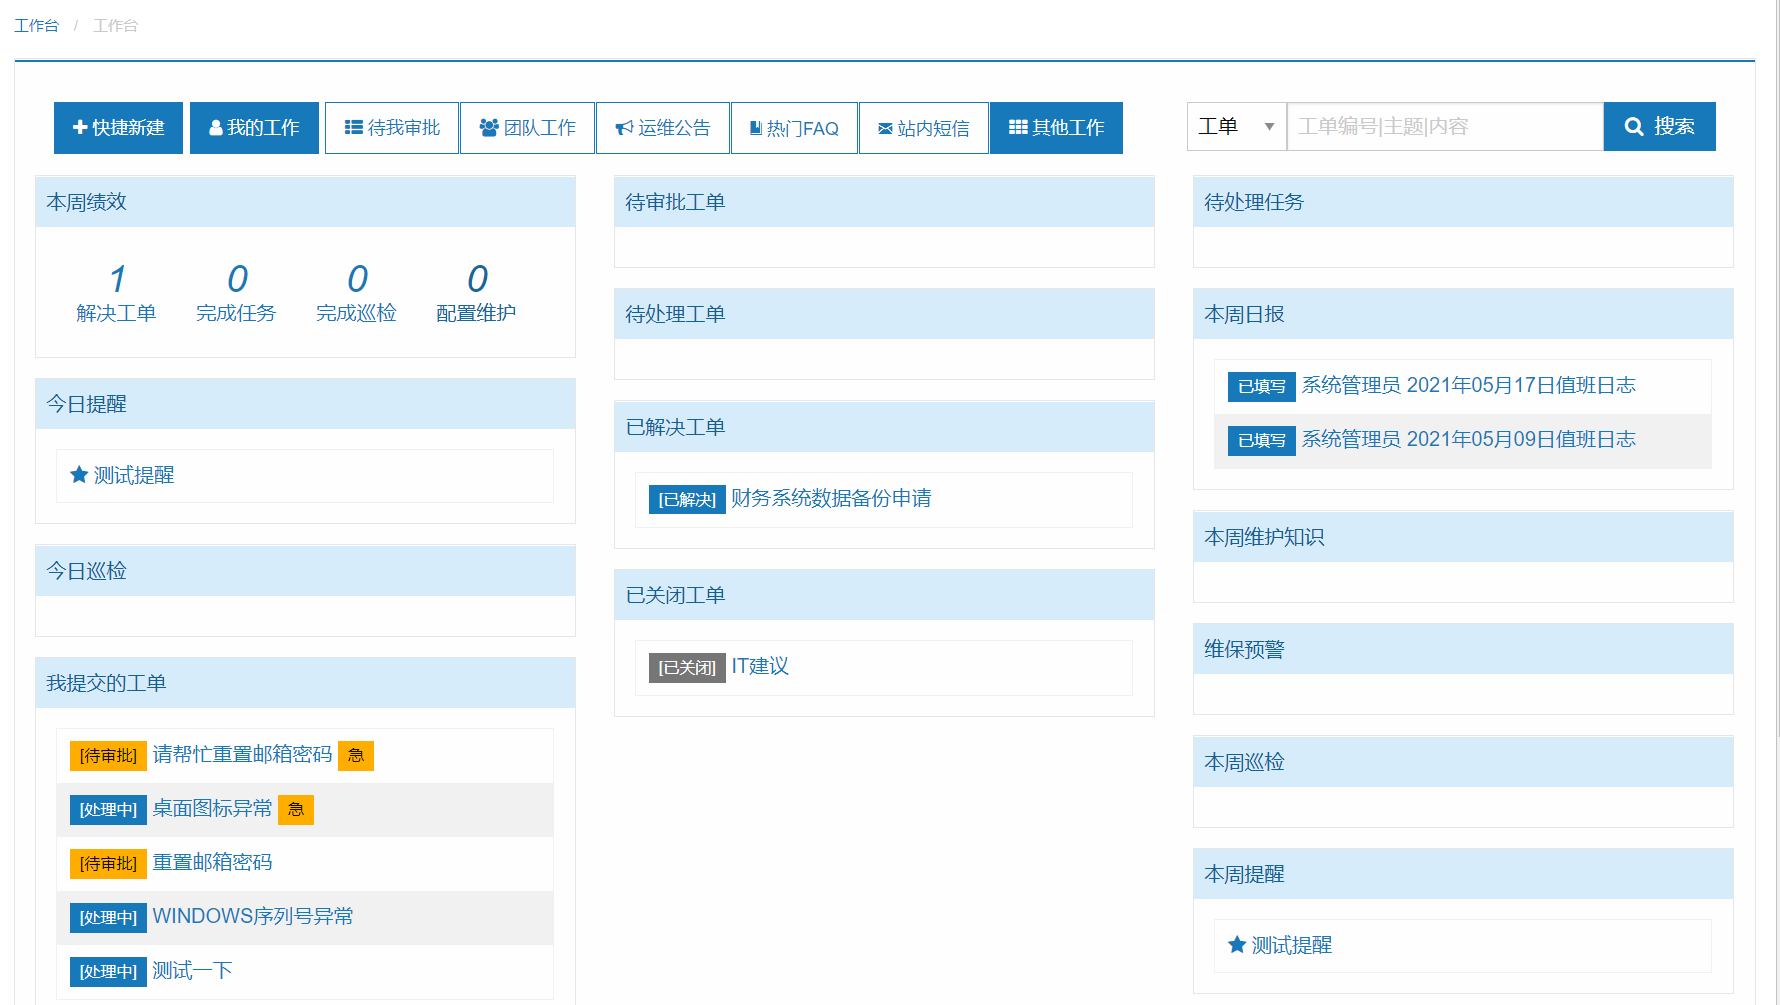
Task: Click the plus icon on 快捷新建
Action: pyautogui.click(x=80, y=128)
